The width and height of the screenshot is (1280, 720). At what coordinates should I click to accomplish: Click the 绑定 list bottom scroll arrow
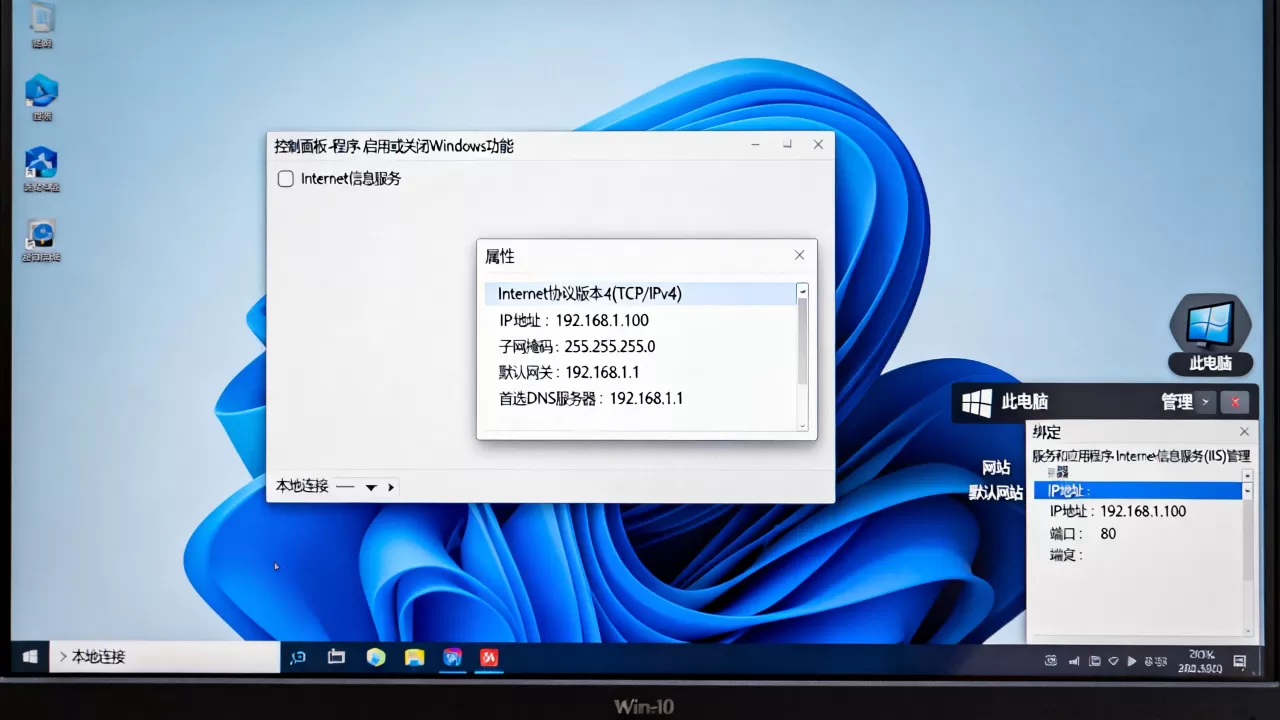coord(1247,629)
